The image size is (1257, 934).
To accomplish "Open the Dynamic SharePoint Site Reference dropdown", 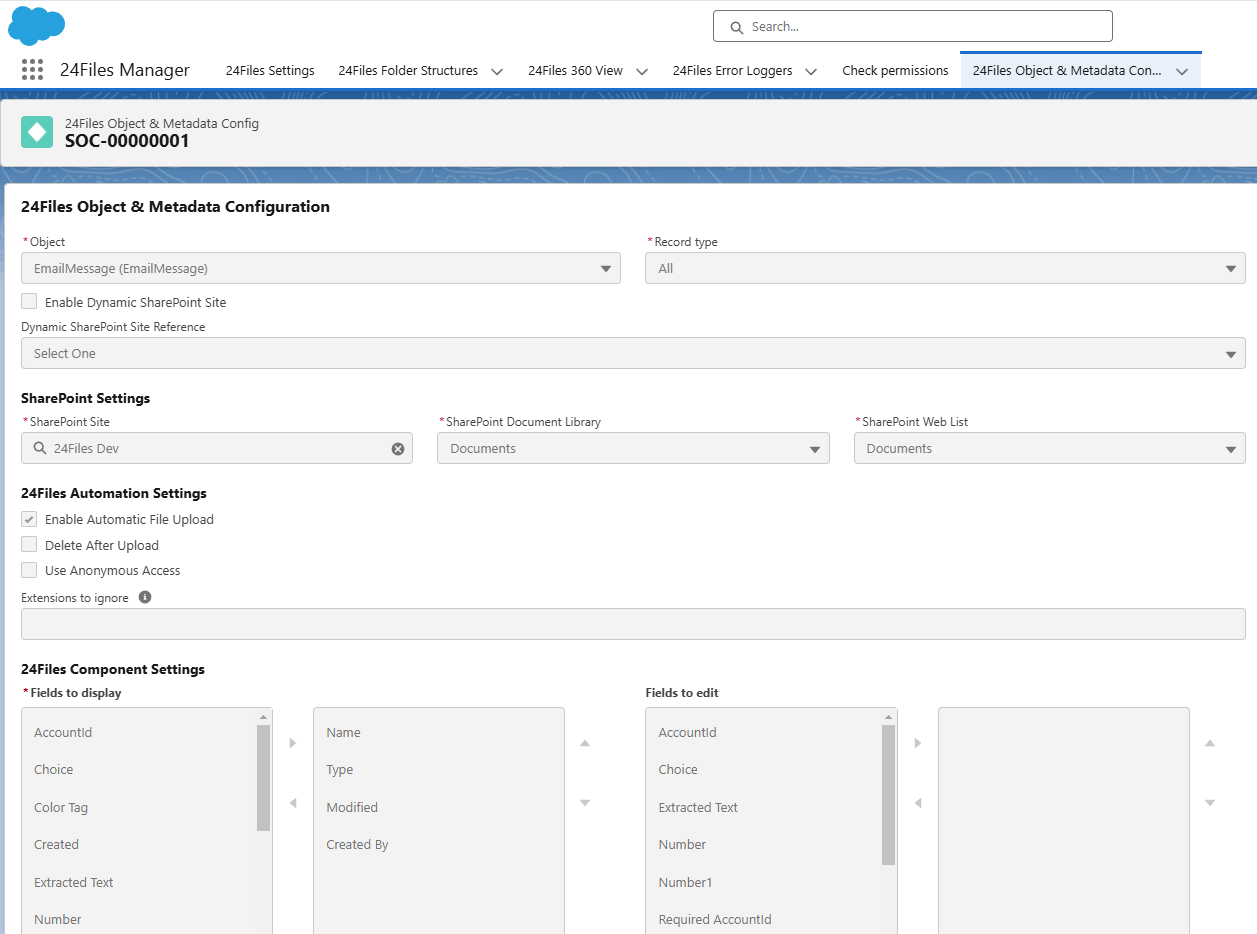I will point(633,353).
